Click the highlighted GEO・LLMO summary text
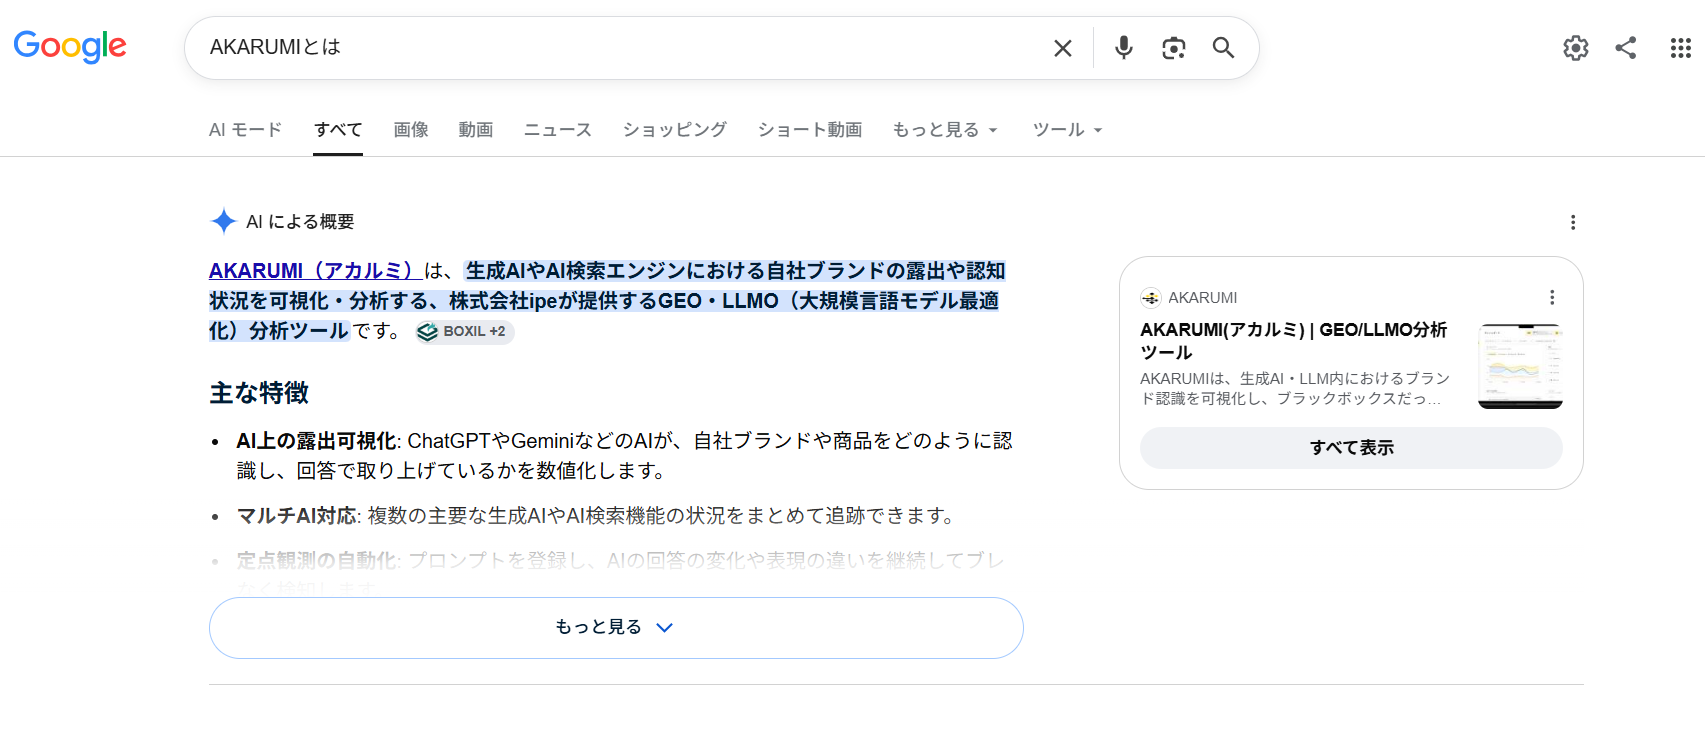Viewport: 1705px width, 744px height. [x=607, y=301]
